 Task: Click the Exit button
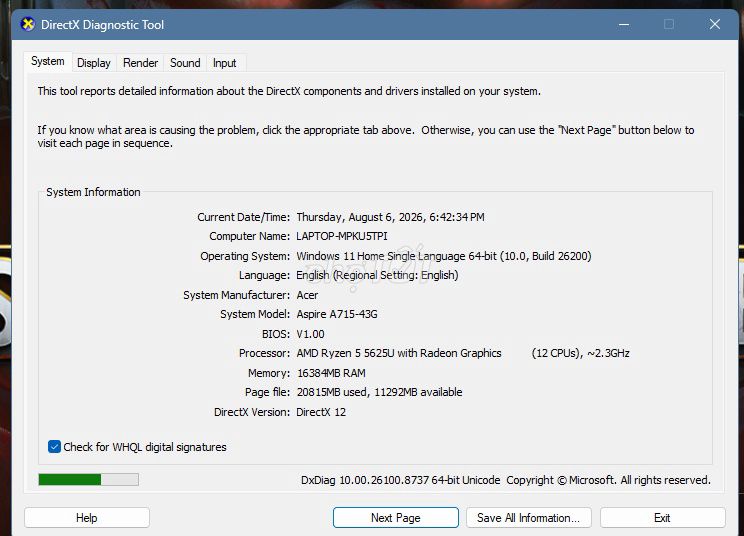(x=662, y=518)
